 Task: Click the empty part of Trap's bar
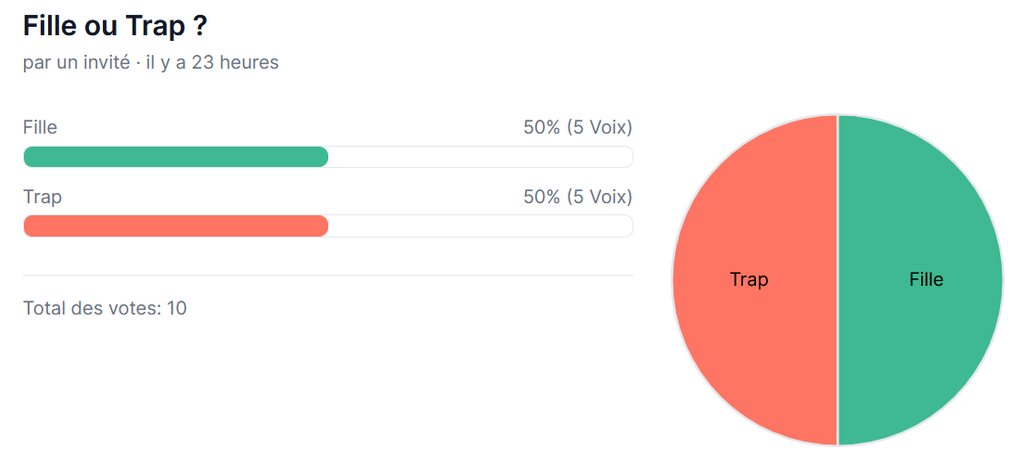(480, 226)
